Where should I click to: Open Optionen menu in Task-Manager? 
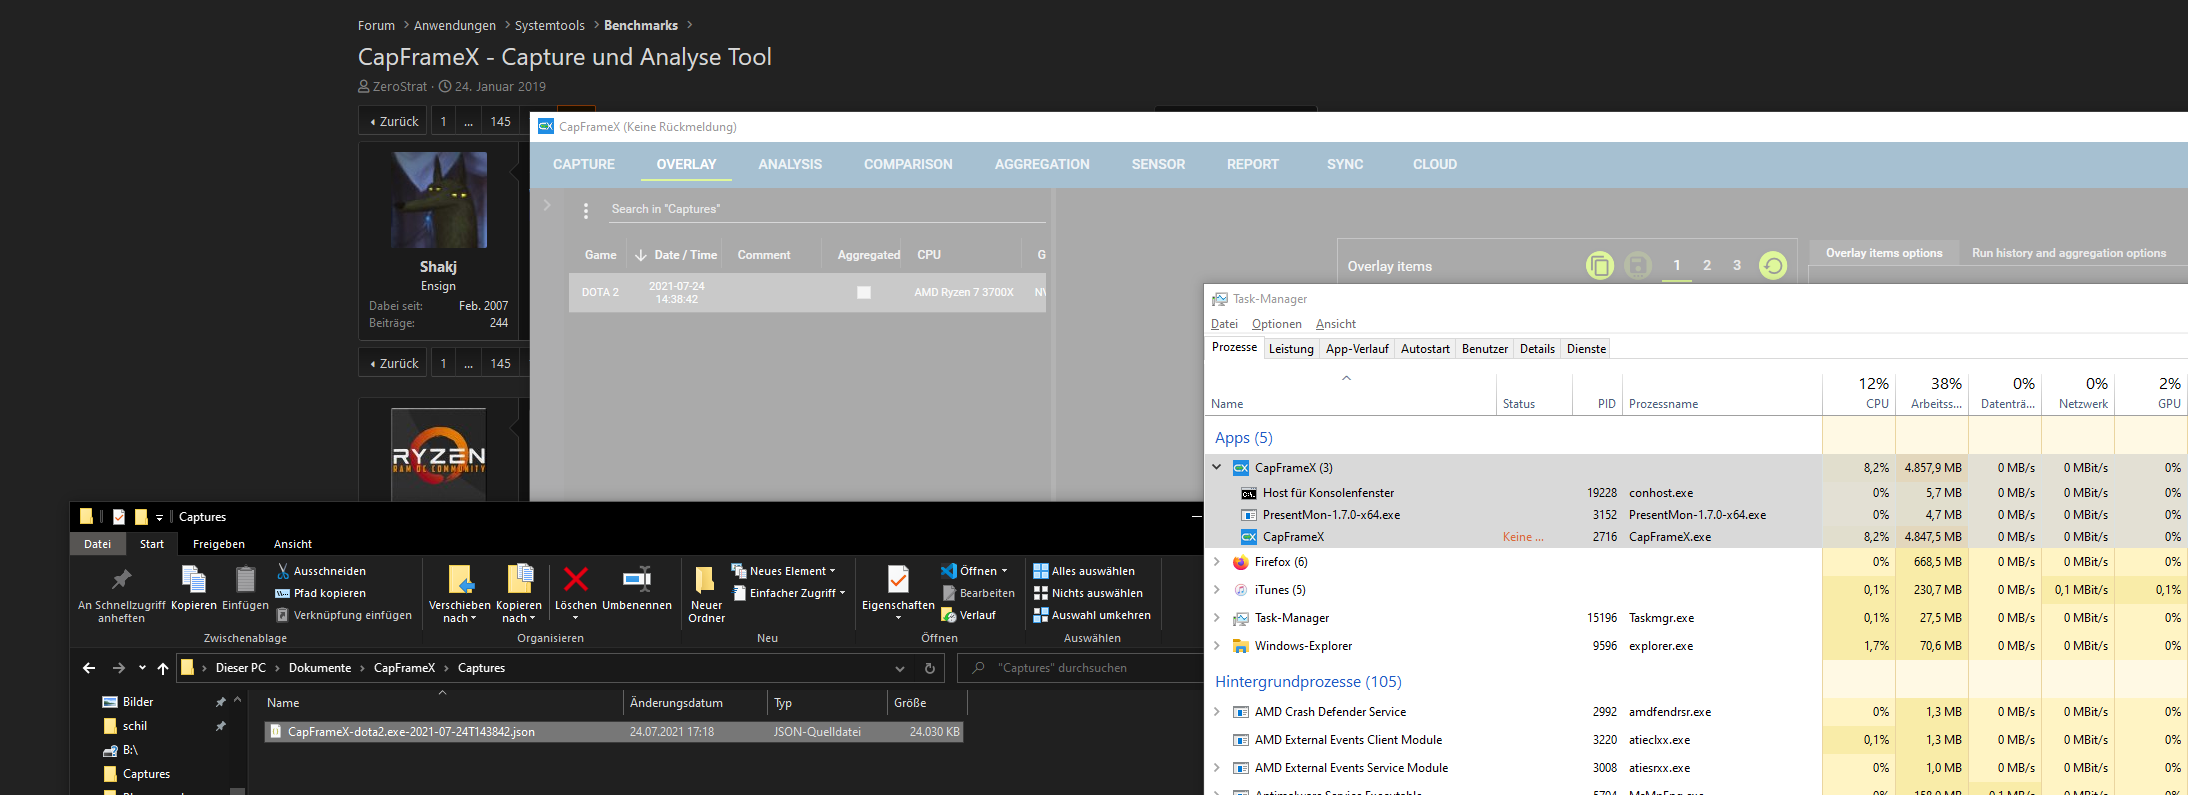tap(1276, 324)
